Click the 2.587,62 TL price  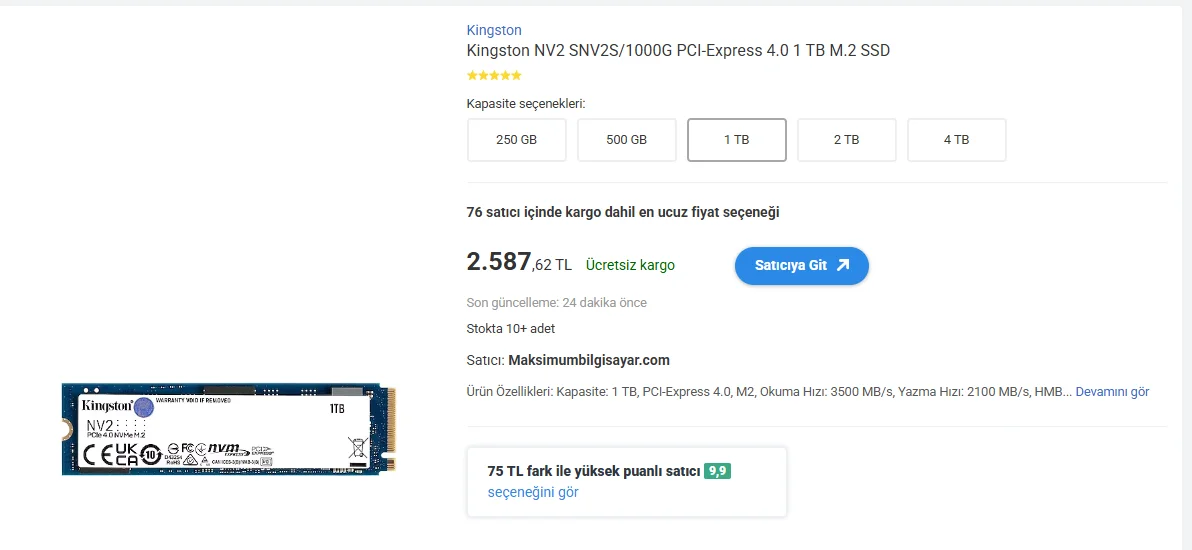click(519, 262)
